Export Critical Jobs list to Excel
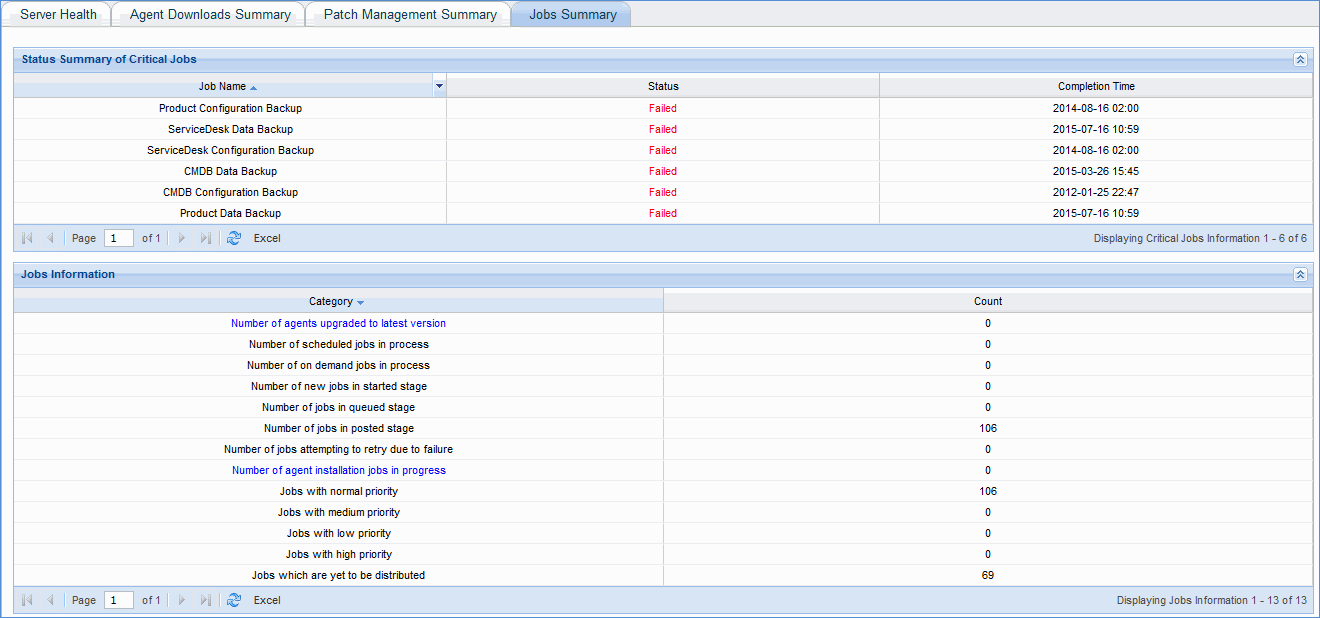1320x618 pixels. (266, 238)
